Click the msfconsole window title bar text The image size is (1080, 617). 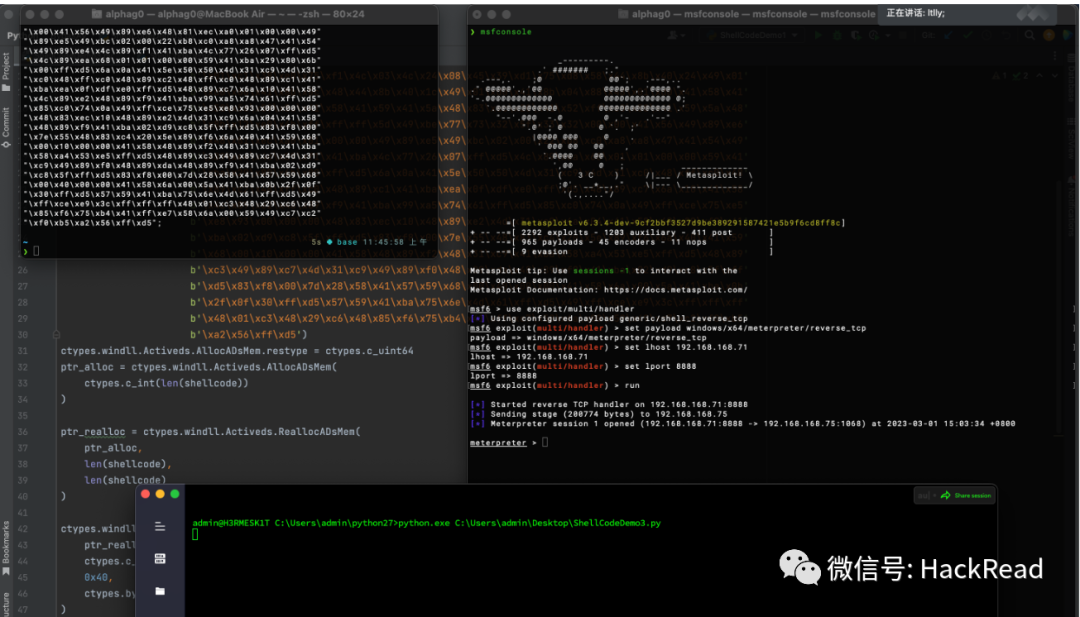754,14
